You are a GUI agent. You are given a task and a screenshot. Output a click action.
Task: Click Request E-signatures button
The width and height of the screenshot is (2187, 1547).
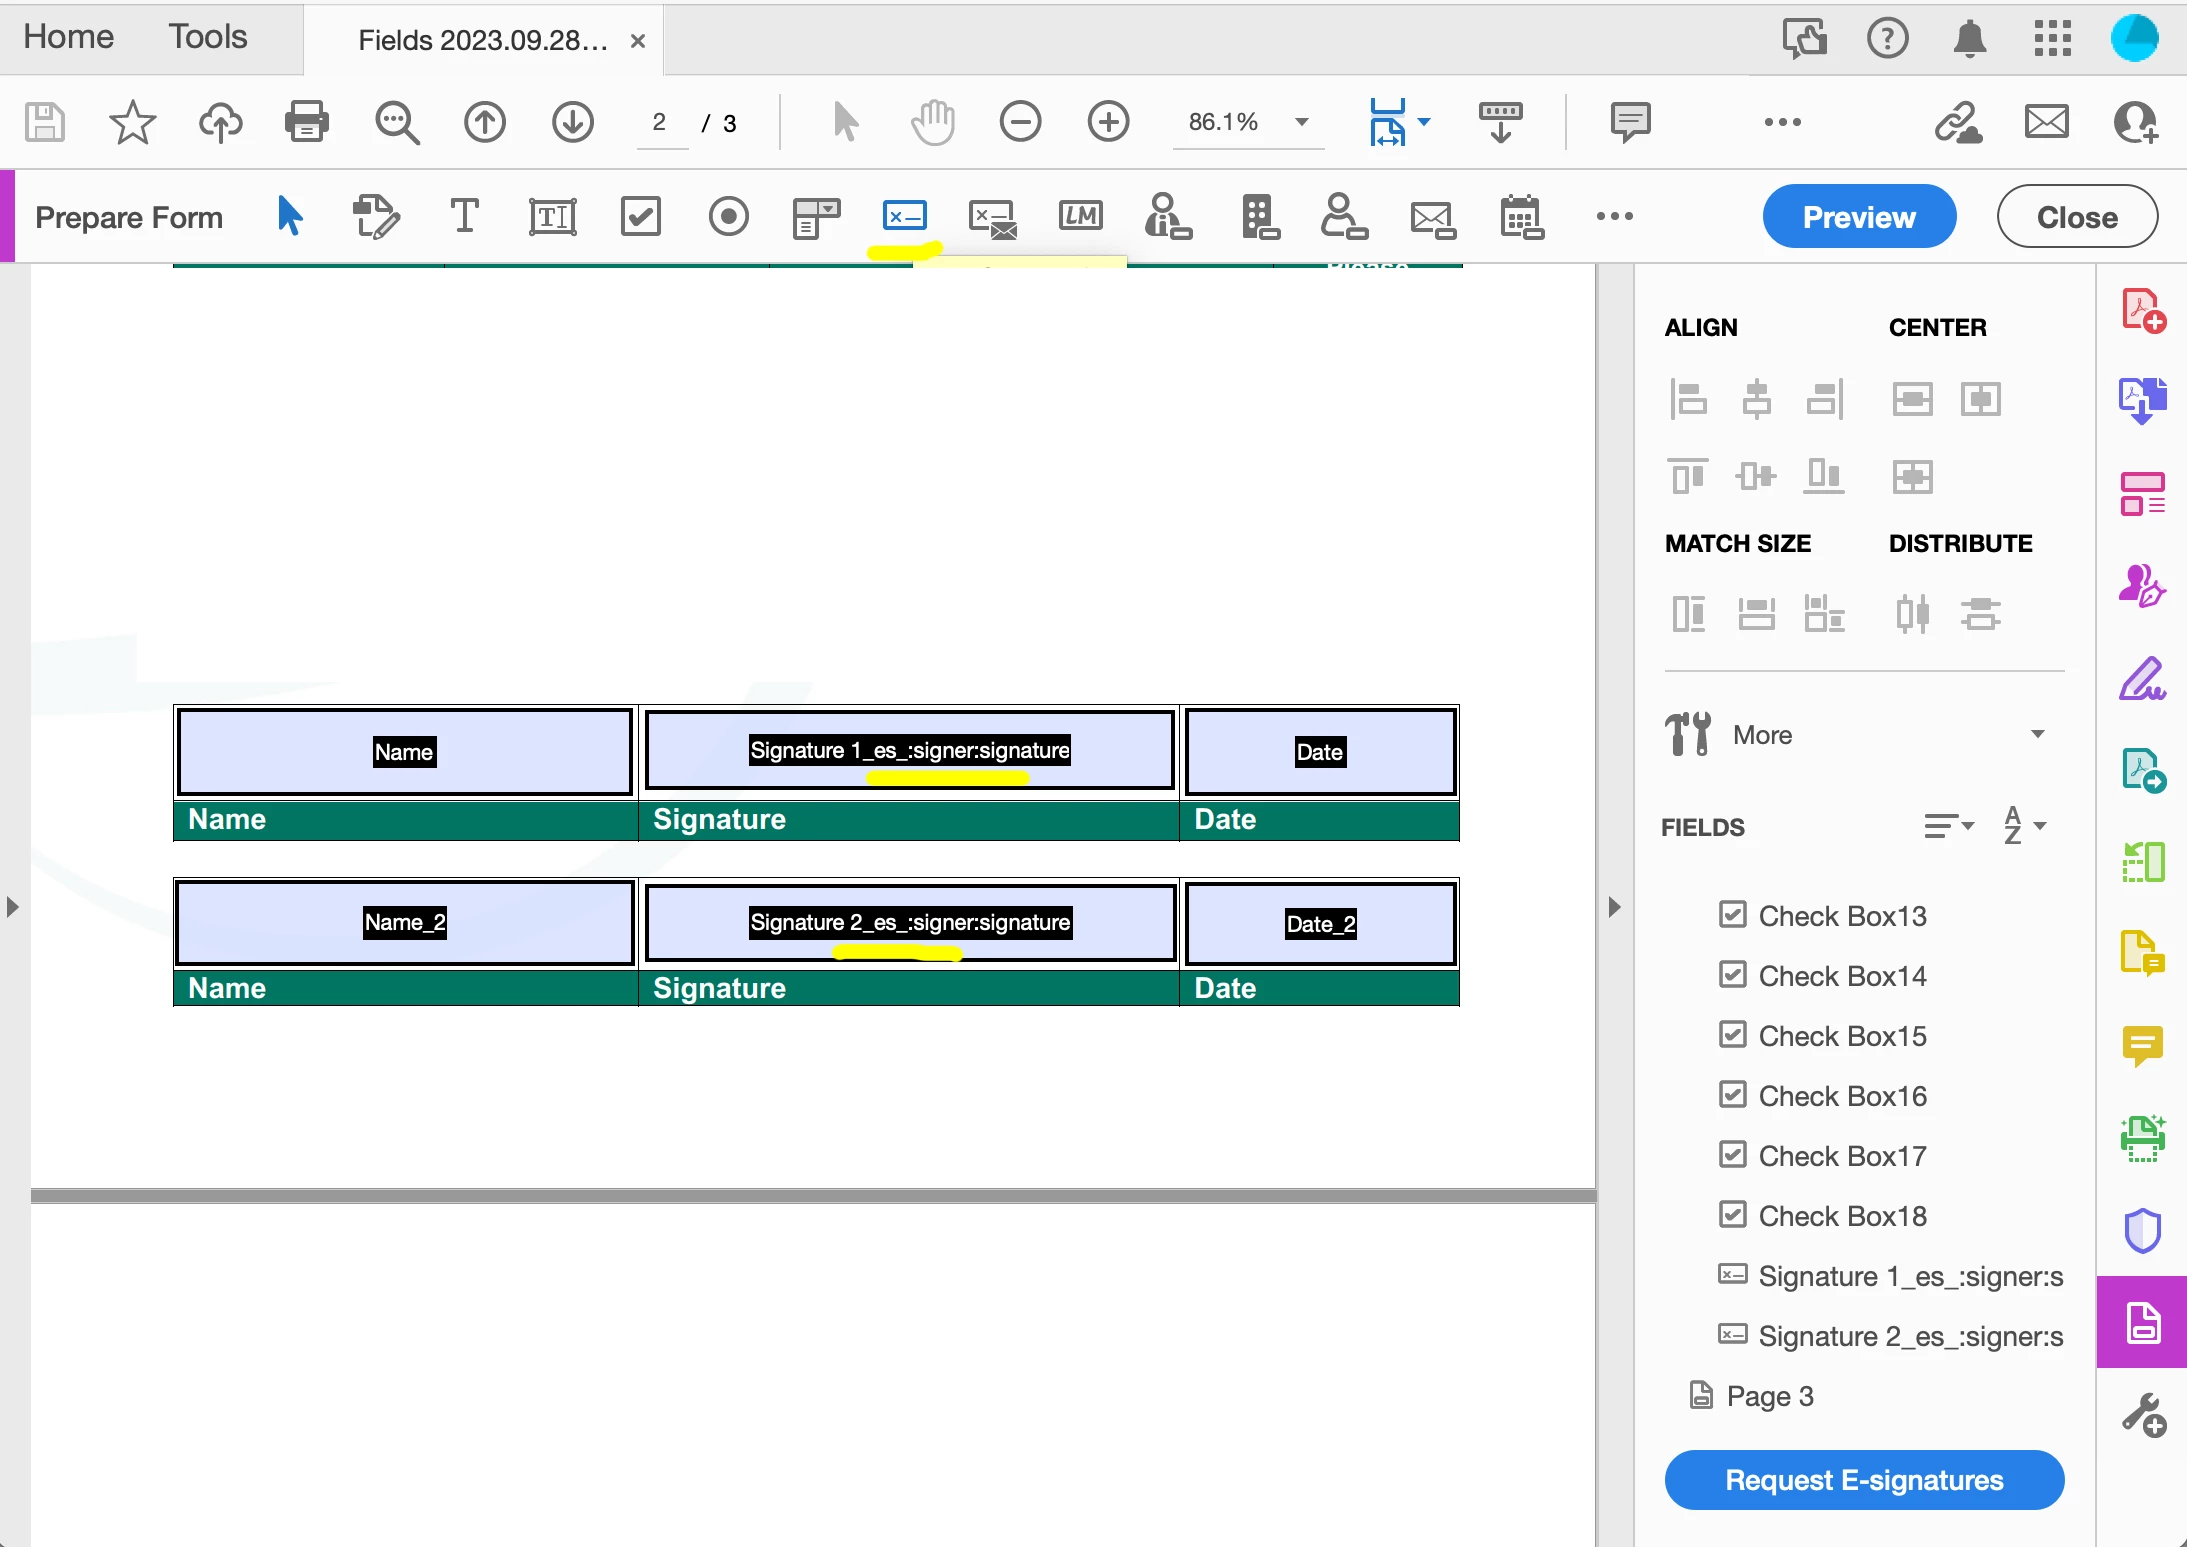coord(1864,1480)
